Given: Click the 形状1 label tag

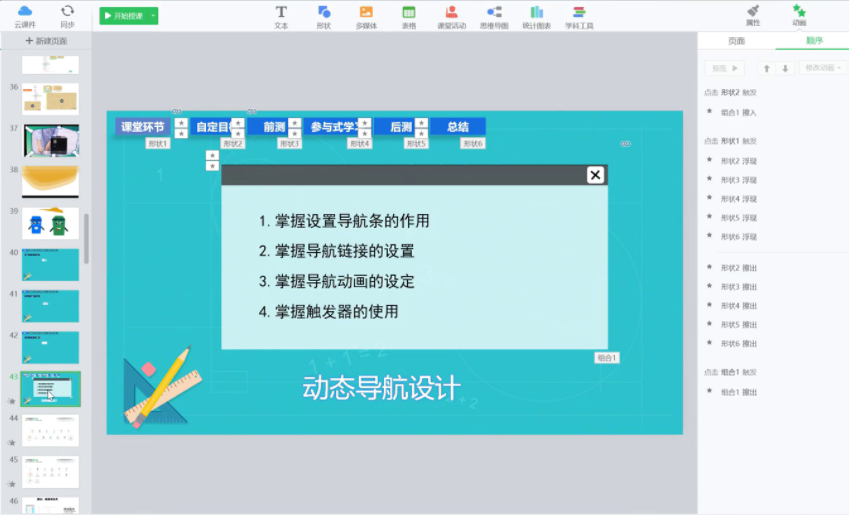Looking at the screenshot, I should point(158,144).
